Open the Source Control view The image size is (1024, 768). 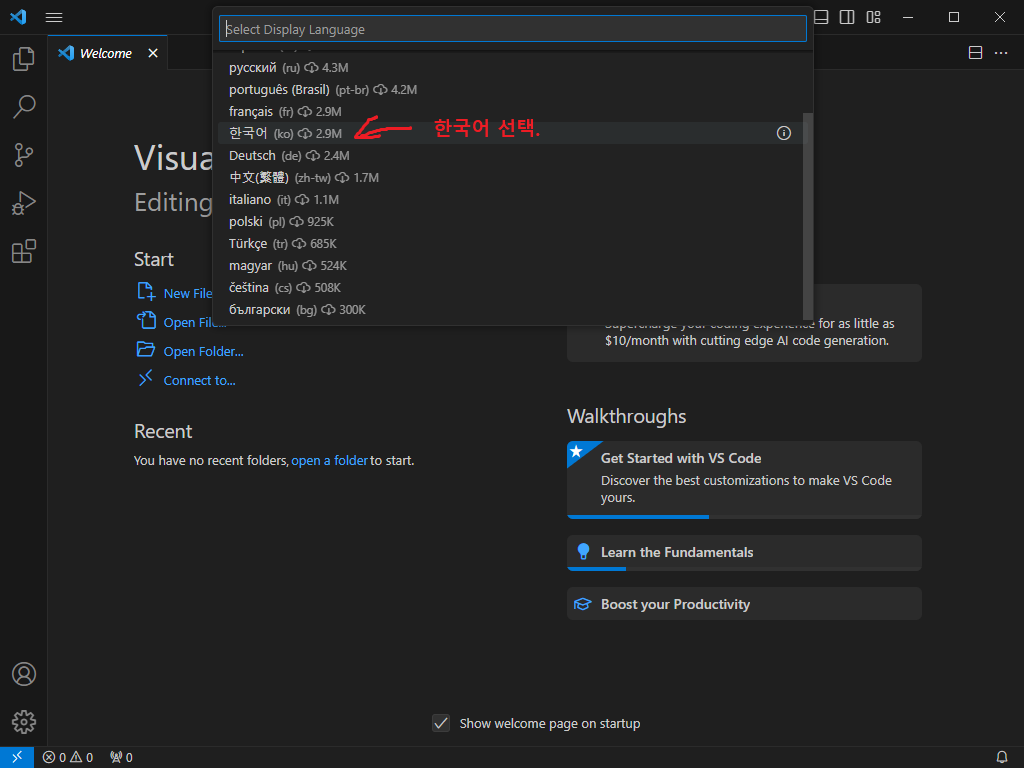[24, 155]
